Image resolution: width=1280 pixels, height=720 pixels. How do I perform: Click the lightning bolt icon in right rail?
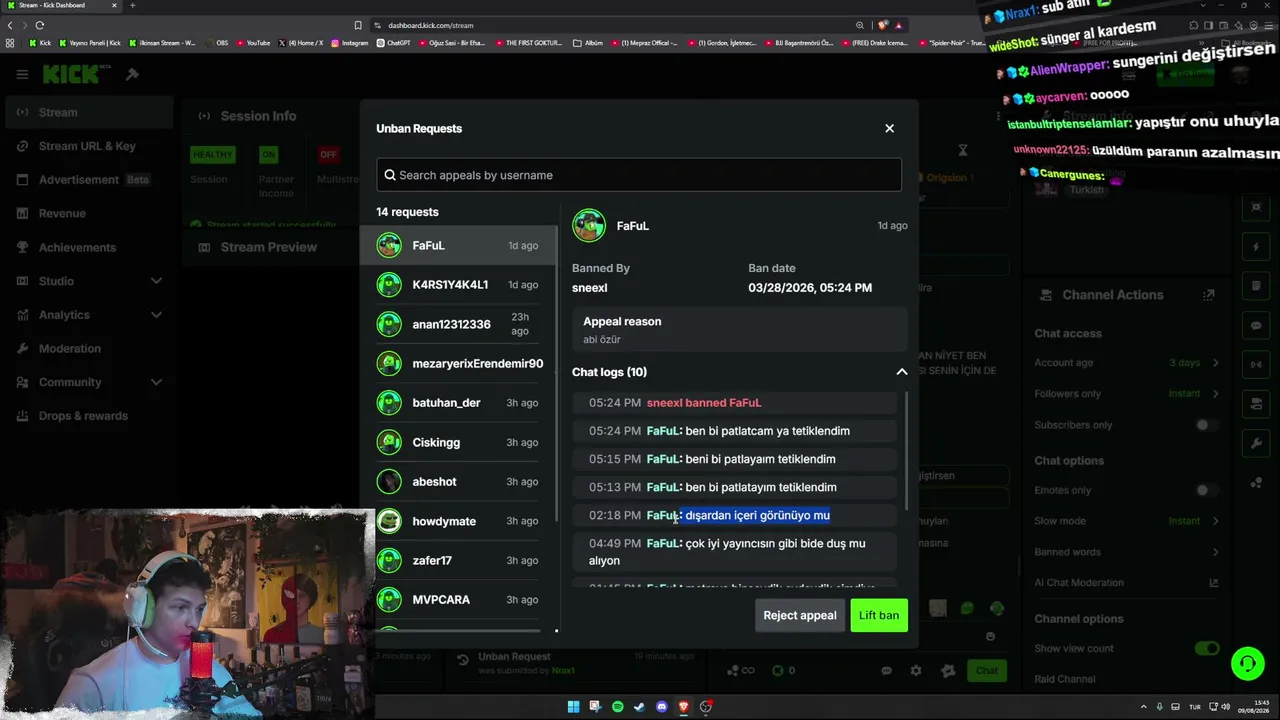click(1257, 247)
